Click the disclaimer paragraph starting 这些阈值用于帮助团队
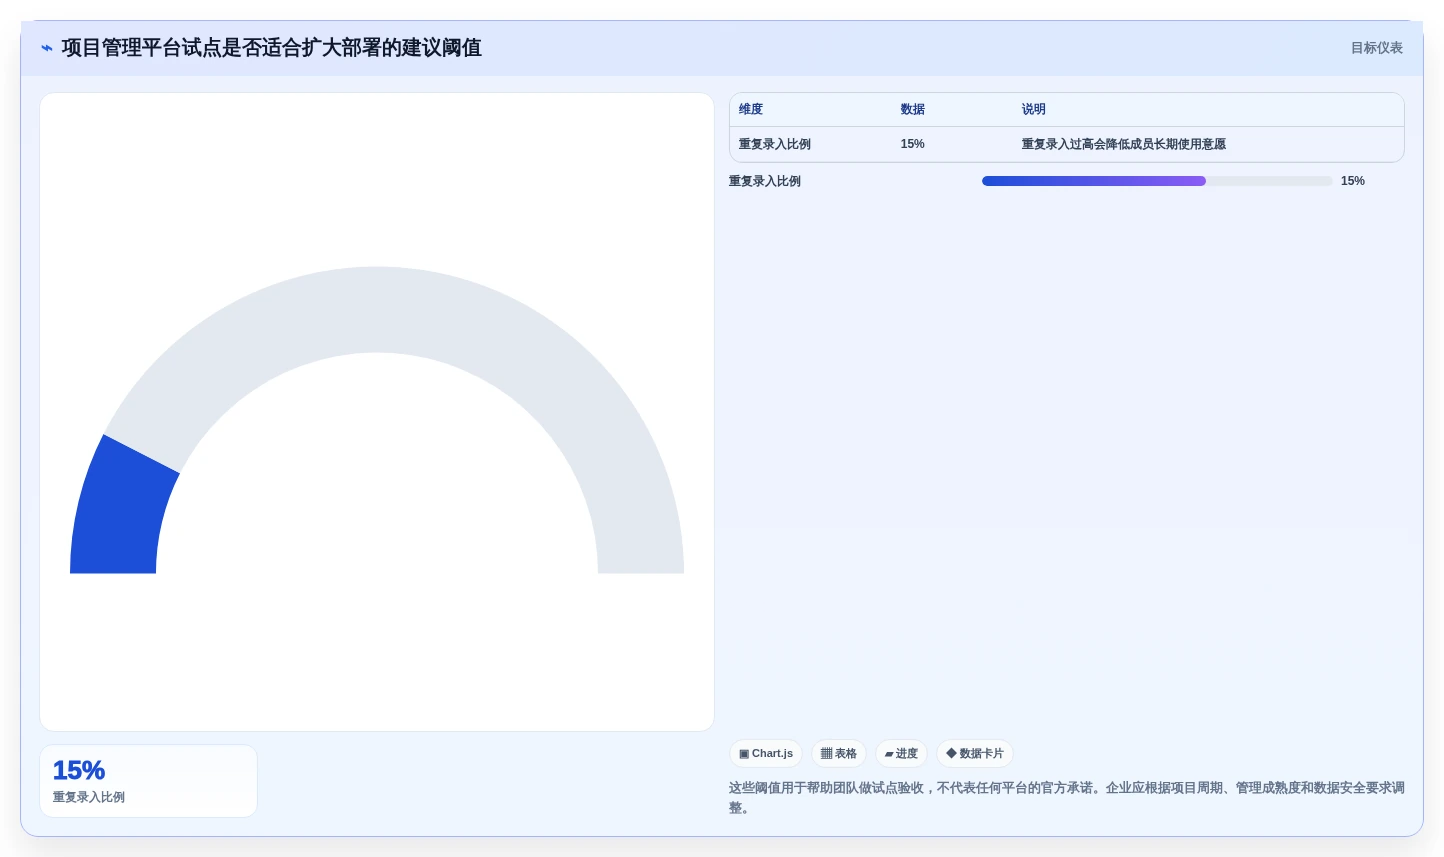Viewport: 1444px width, 857px height. click(x=1067, y=798)
